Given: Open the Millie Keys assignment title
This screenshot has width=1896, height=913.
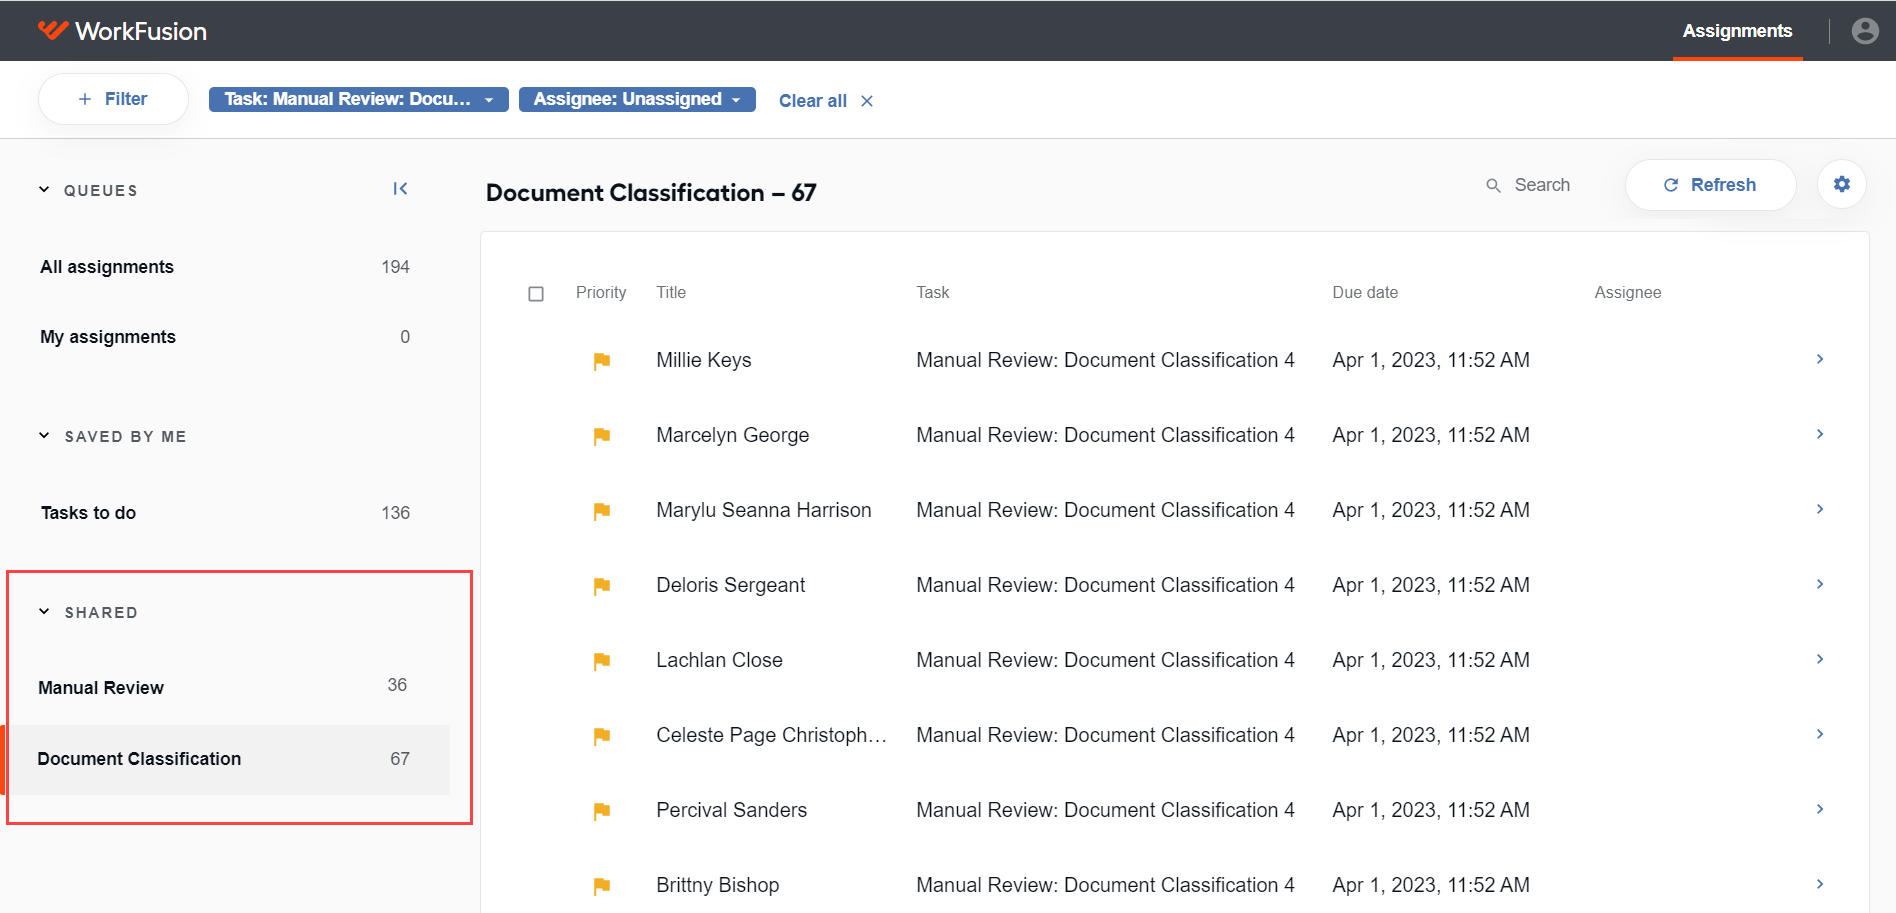Looking at the screenshot, I should 704,360.
